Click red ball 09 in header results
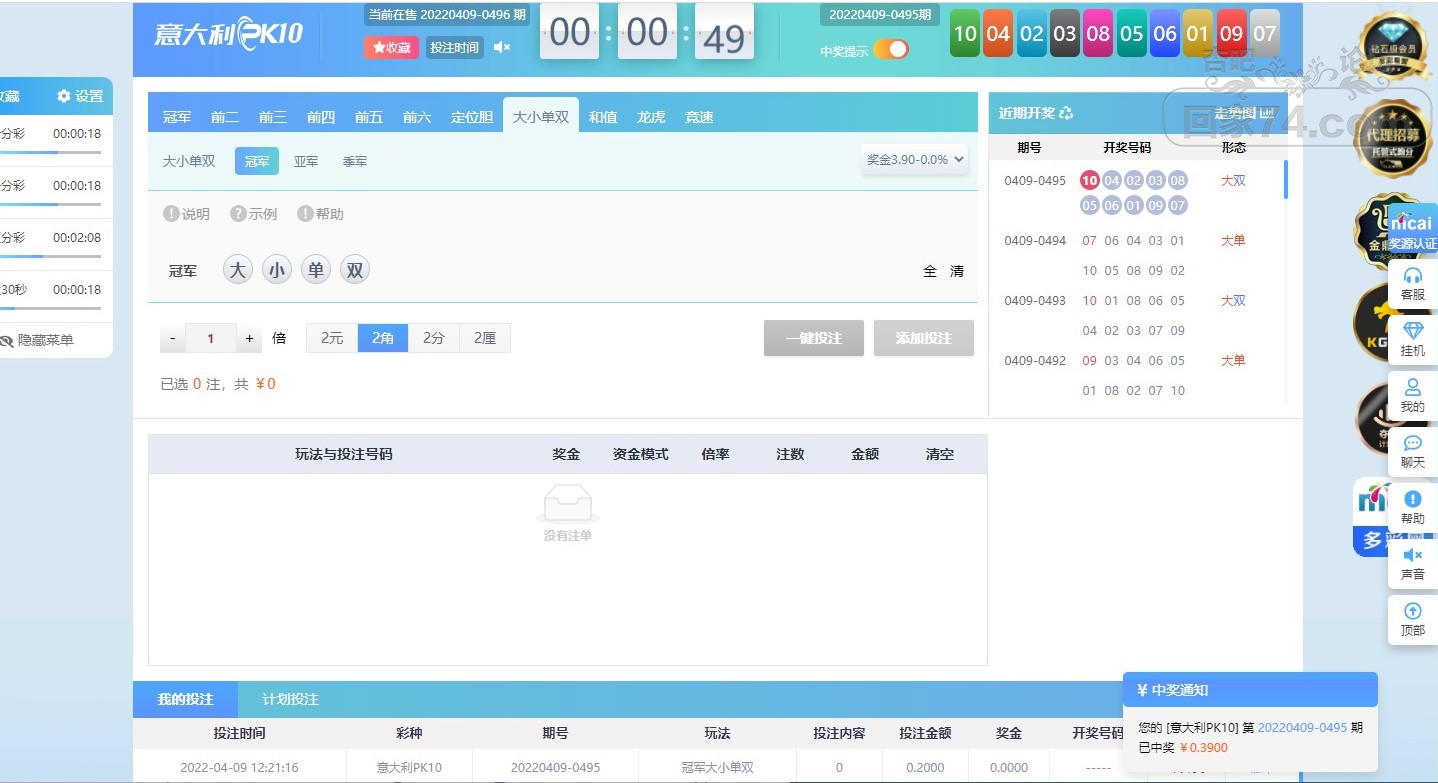The image size is (1438, 783). point(1231,33)
